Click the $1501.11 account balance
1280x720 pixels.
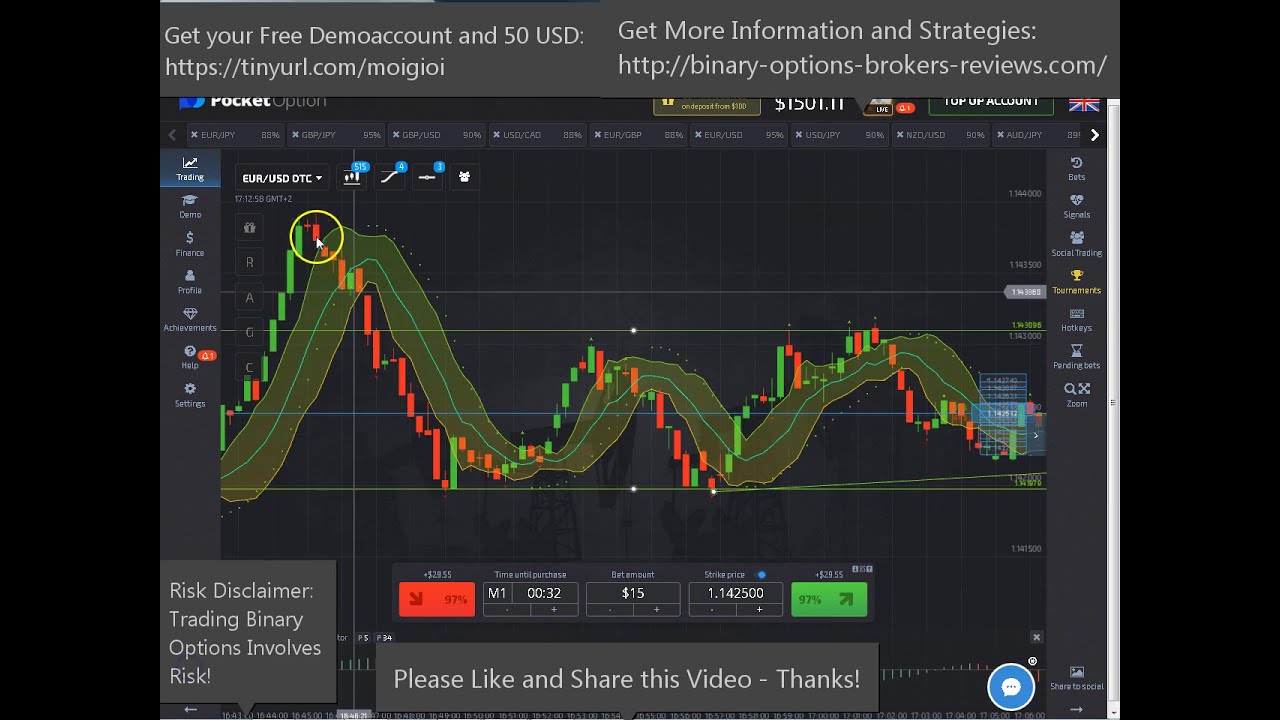click(810, 104)
